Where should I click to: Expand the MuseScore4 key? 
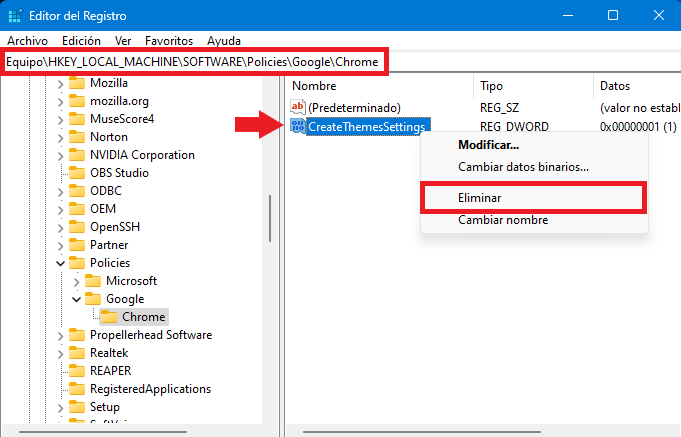click(x=60, y=120)
